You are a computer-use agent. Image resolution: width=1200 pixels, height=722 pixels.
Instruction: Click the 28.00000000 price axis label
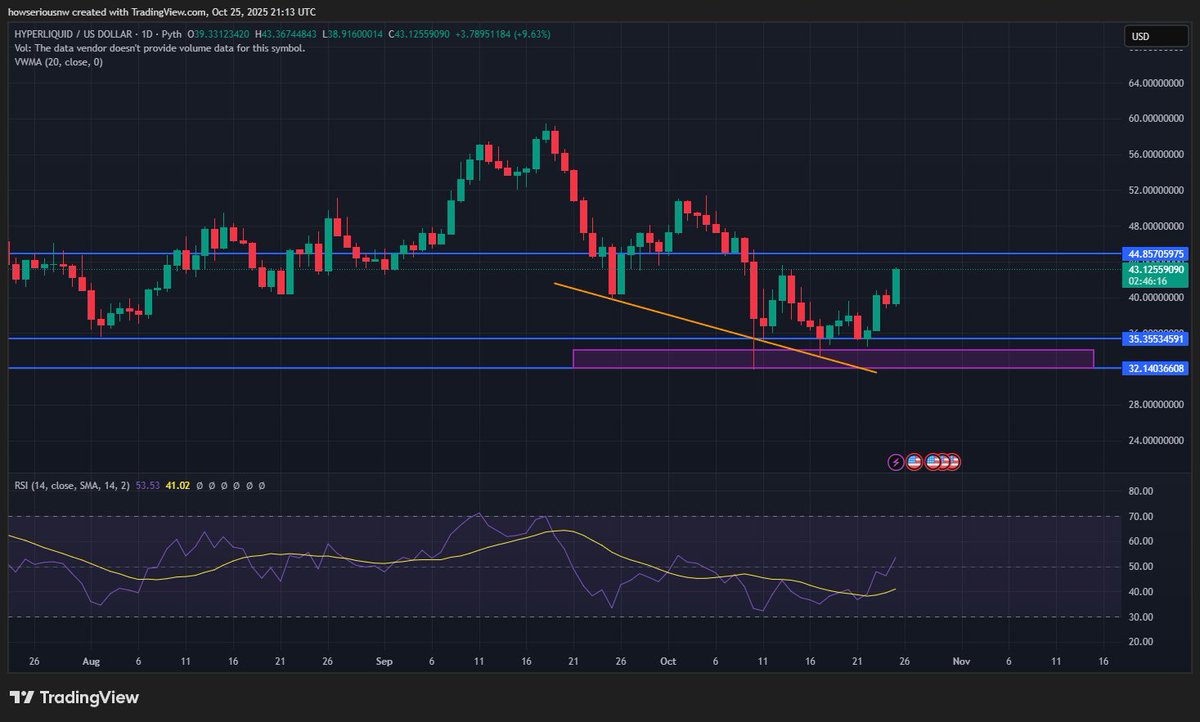[x=1157, y=405]
